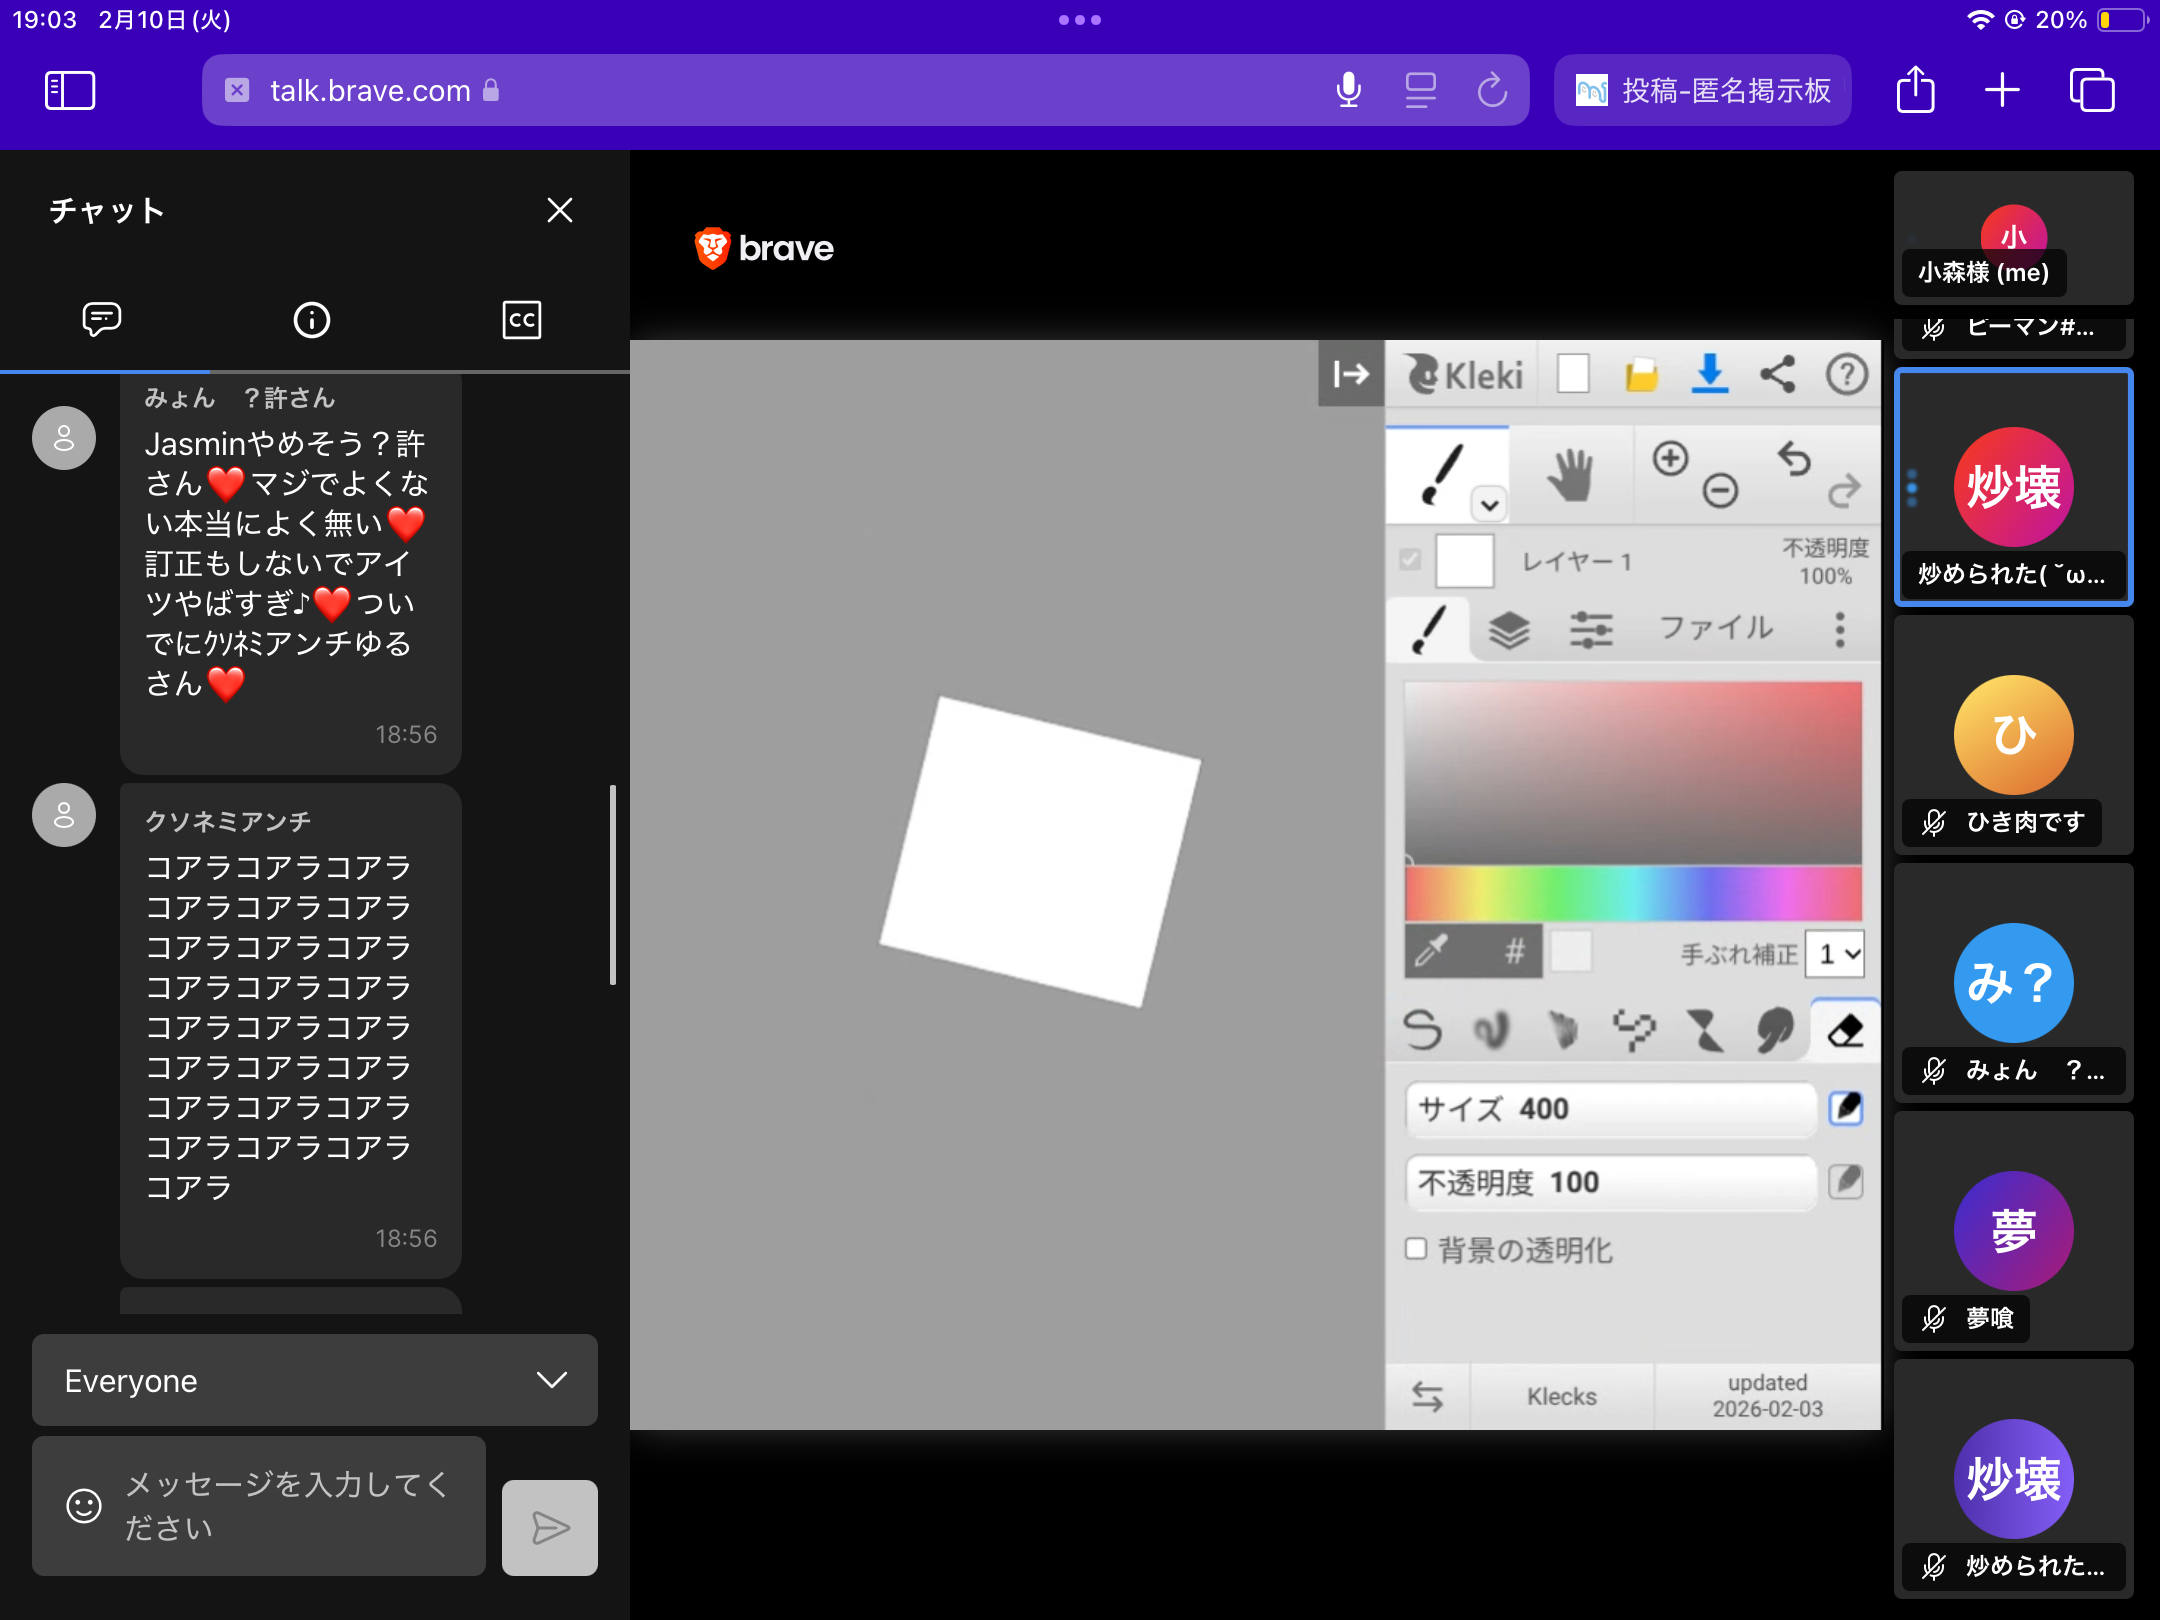
Task: Select the Hand pan tool in Kleki
Action: click(1570, 475)
